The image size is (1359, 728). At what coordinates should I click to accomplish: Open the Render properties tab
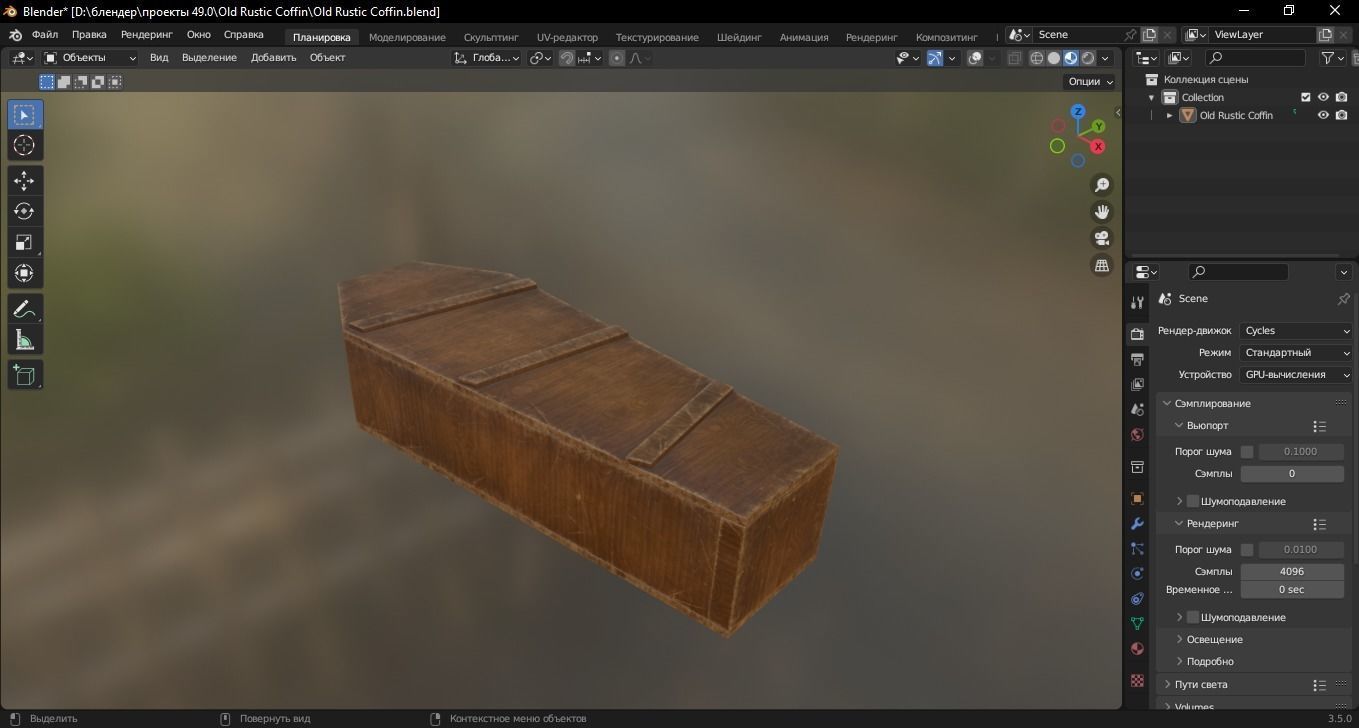click(1137, 334)
